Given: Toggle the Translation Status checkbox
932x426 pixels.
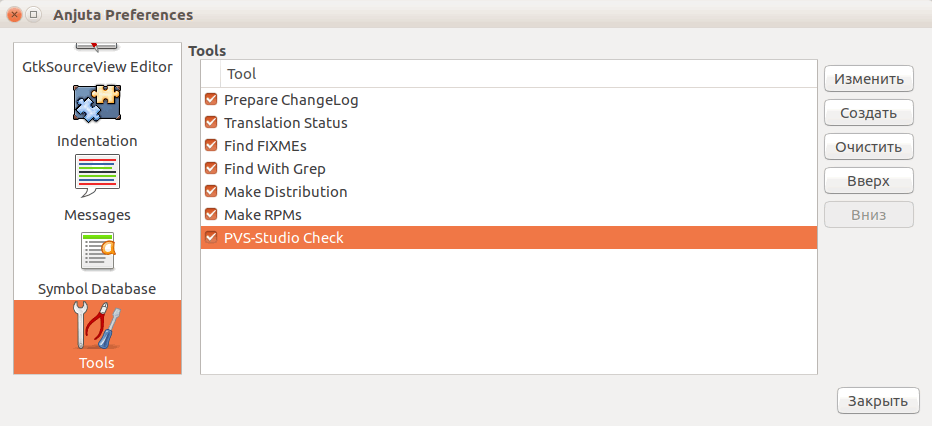Looking at the screenshot, I should coord(211,122).
